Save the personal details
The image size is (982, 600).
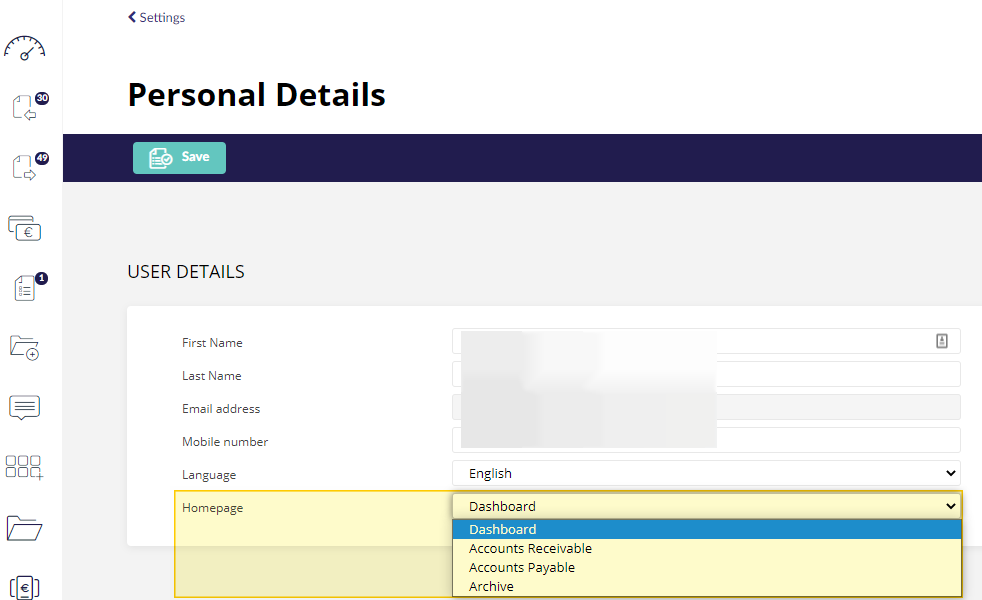pyautogui.click(x=179, y=158)
